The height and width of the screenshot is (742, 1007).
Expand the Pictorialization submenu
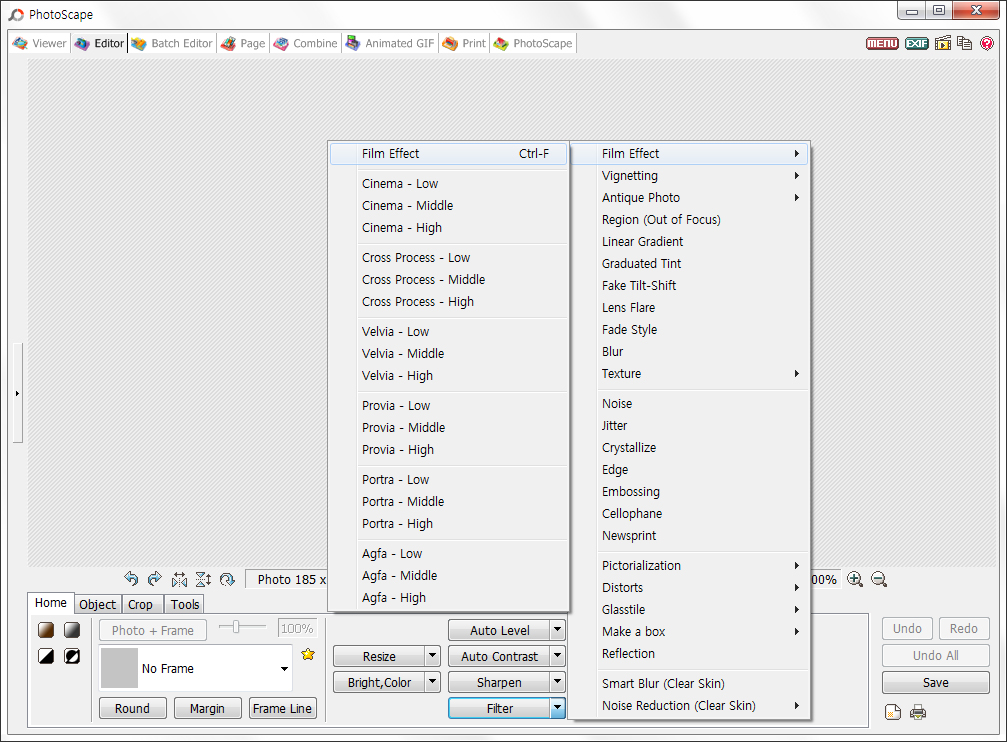pos(689,565)
